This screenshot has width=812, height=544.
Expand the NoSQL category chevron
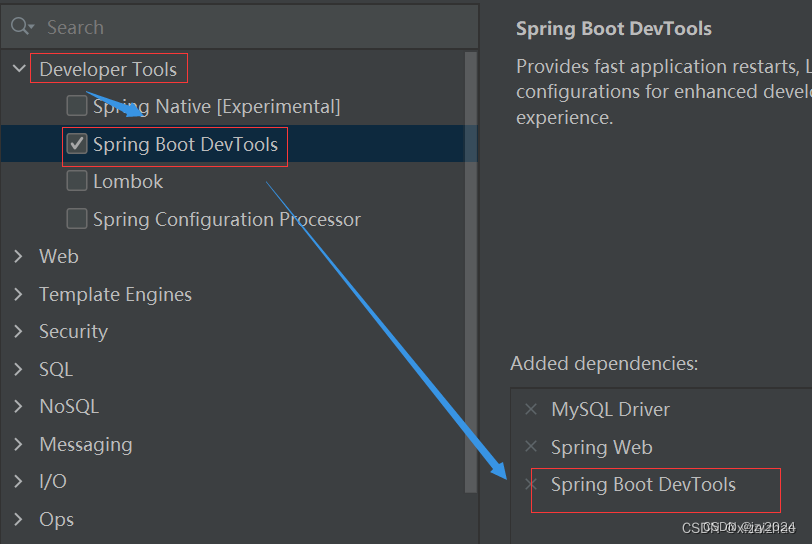pos(18,406)
